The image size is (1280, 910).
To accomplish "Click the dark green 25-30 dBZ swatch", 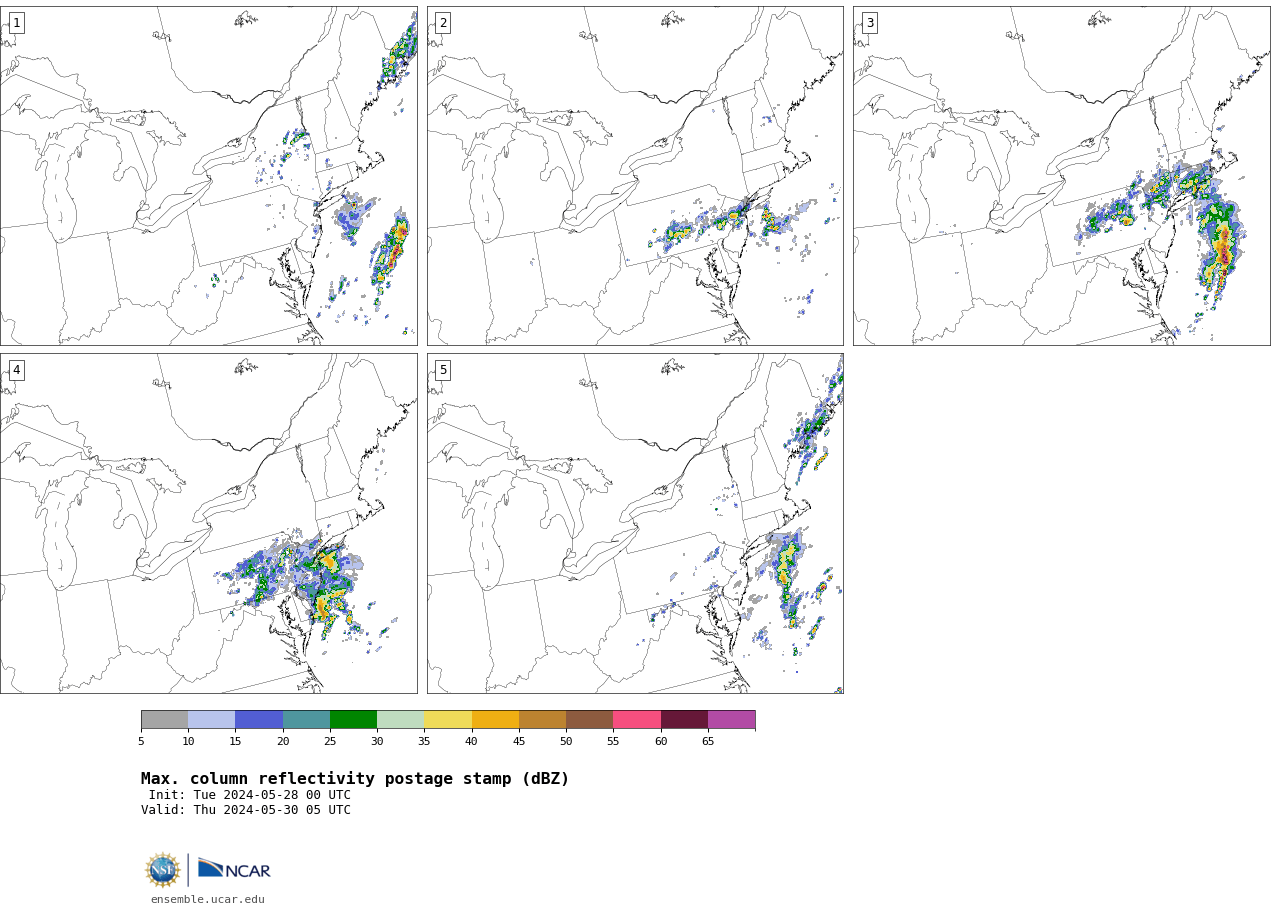I will [x=353, y=720].
